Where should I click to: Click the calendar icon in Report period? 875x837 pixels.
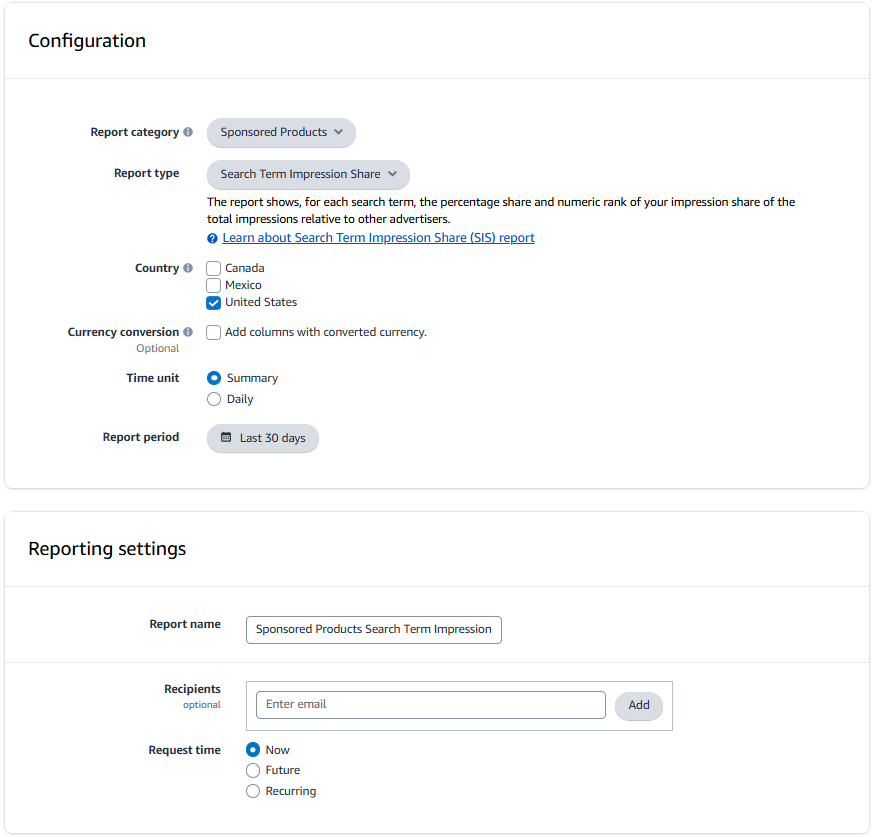(x=226, y=437)
